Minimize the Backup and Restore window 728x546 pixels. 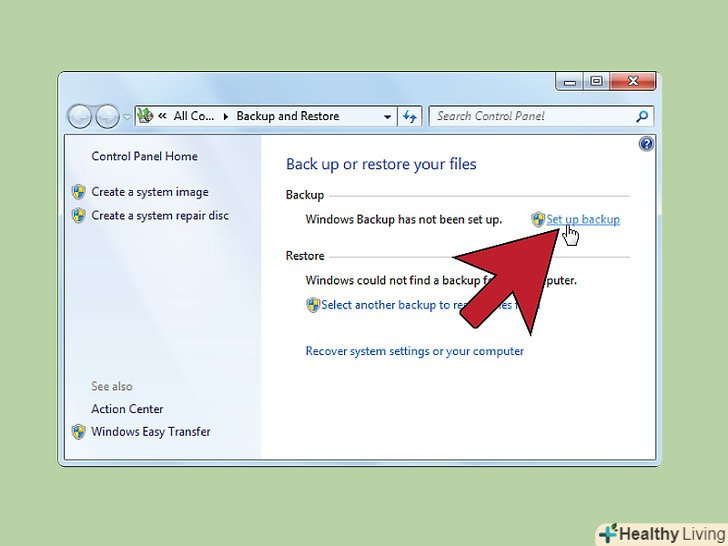coord(570,82)
